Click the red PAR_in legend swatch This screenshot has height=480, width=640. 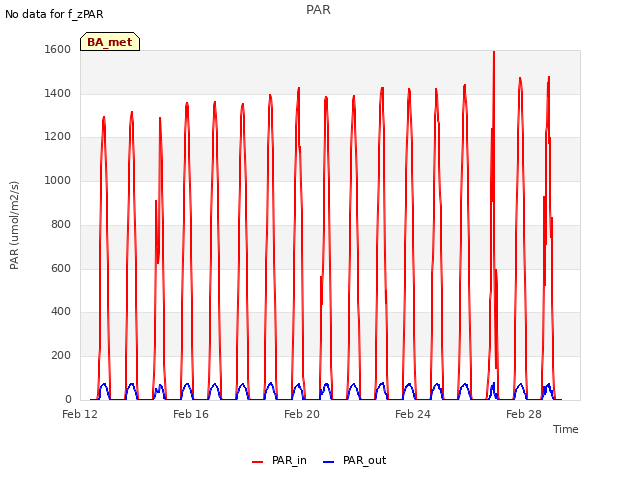click(x=258, y=462)
